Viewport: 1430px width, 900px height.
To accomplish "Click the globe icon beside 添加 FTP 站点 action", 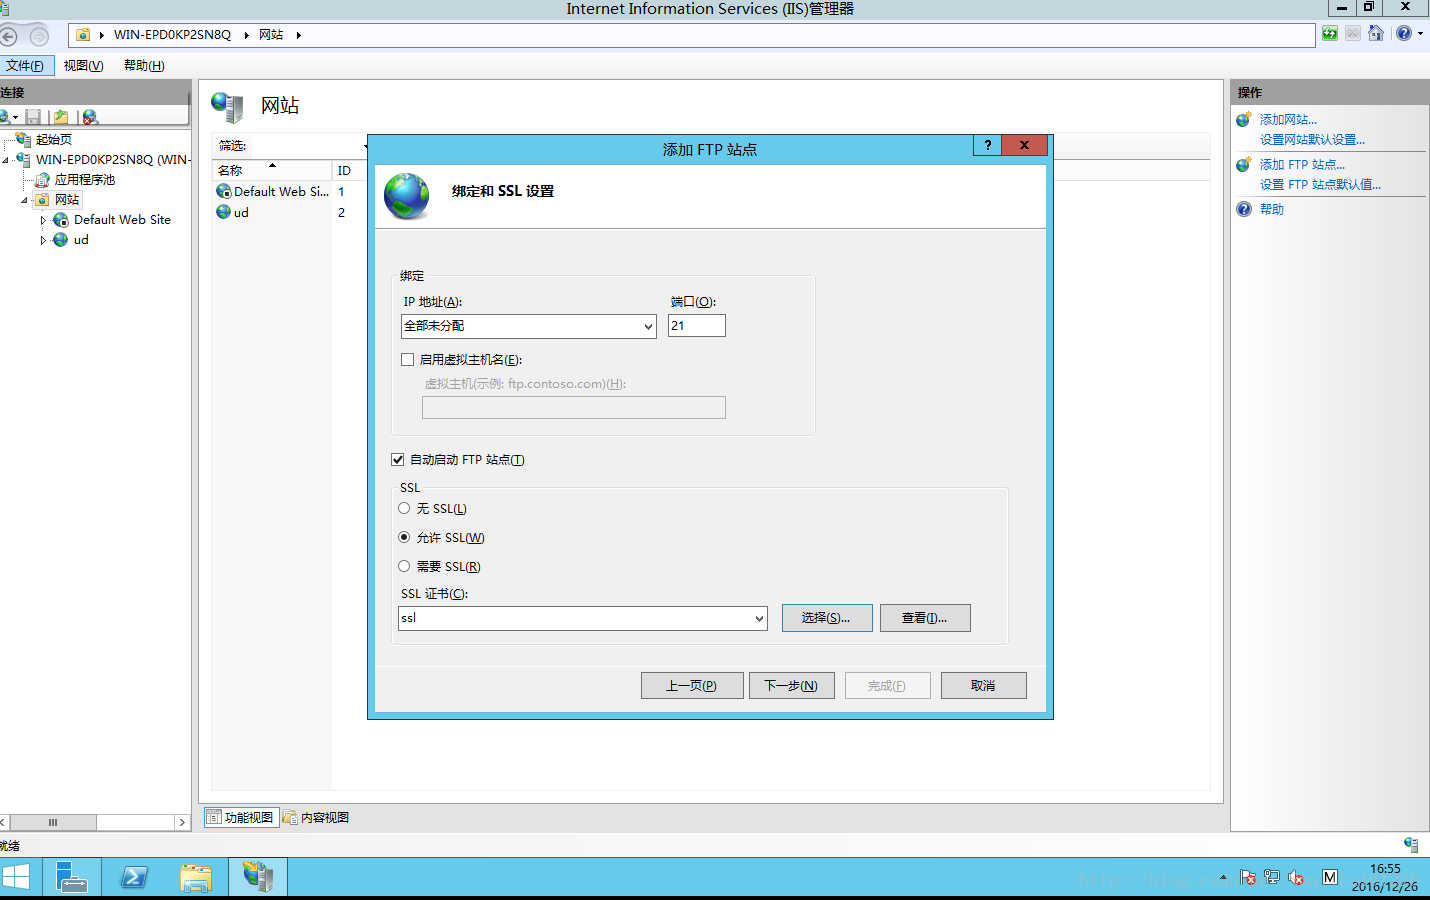I will pyautogui.click(x=1244, y=164).
